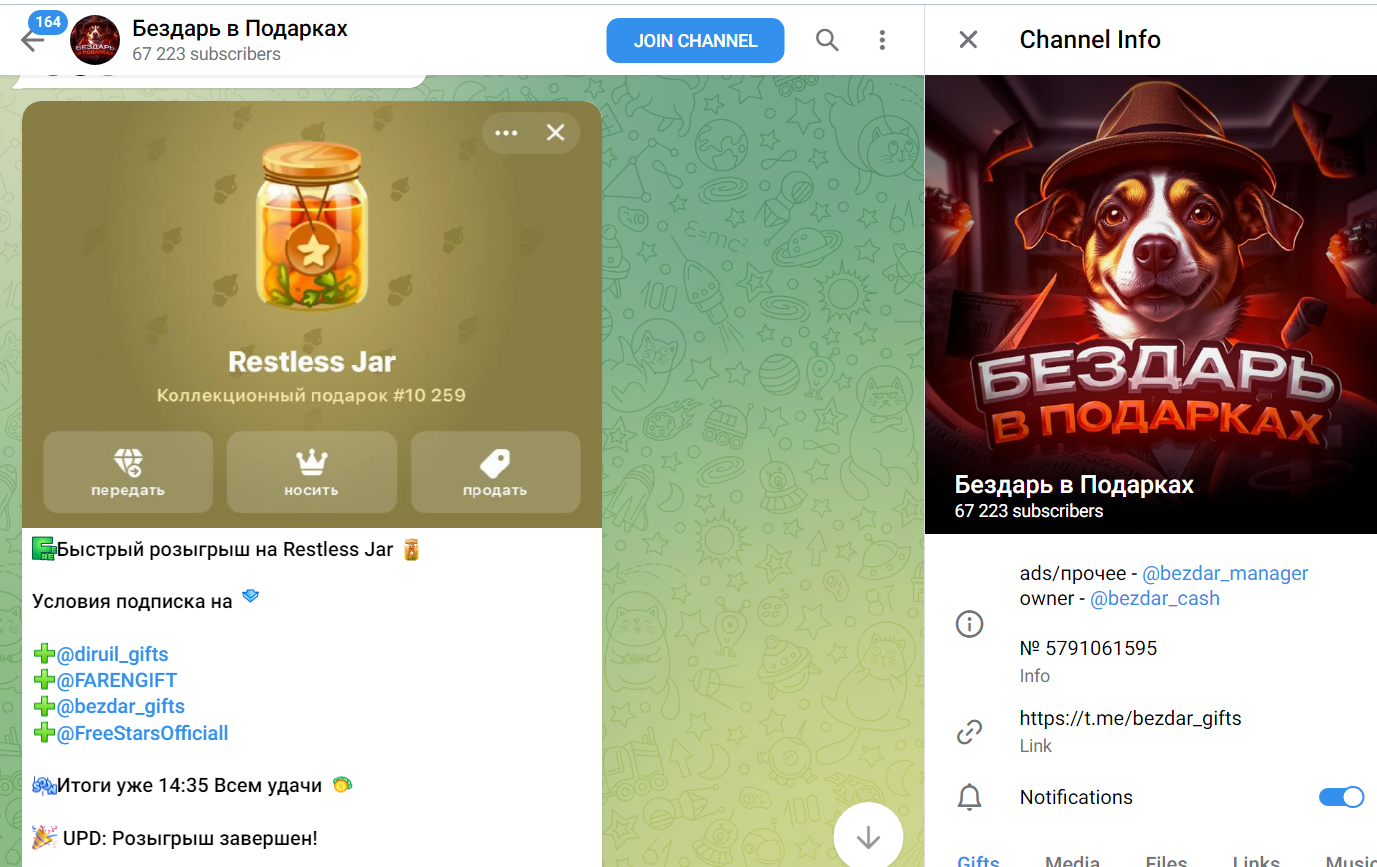1377x867 pixels.
Task: Click the channel title Бездарь в Подарках in the header
Action: tap(240, 28)
